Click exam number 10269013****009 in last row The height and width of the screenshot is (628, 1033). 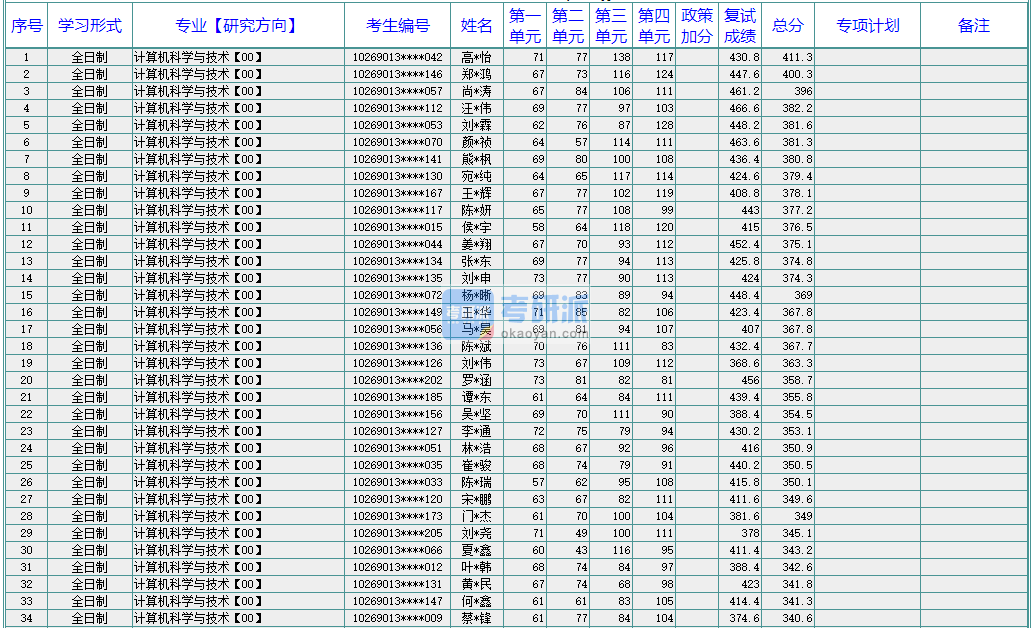click(397, 619)
